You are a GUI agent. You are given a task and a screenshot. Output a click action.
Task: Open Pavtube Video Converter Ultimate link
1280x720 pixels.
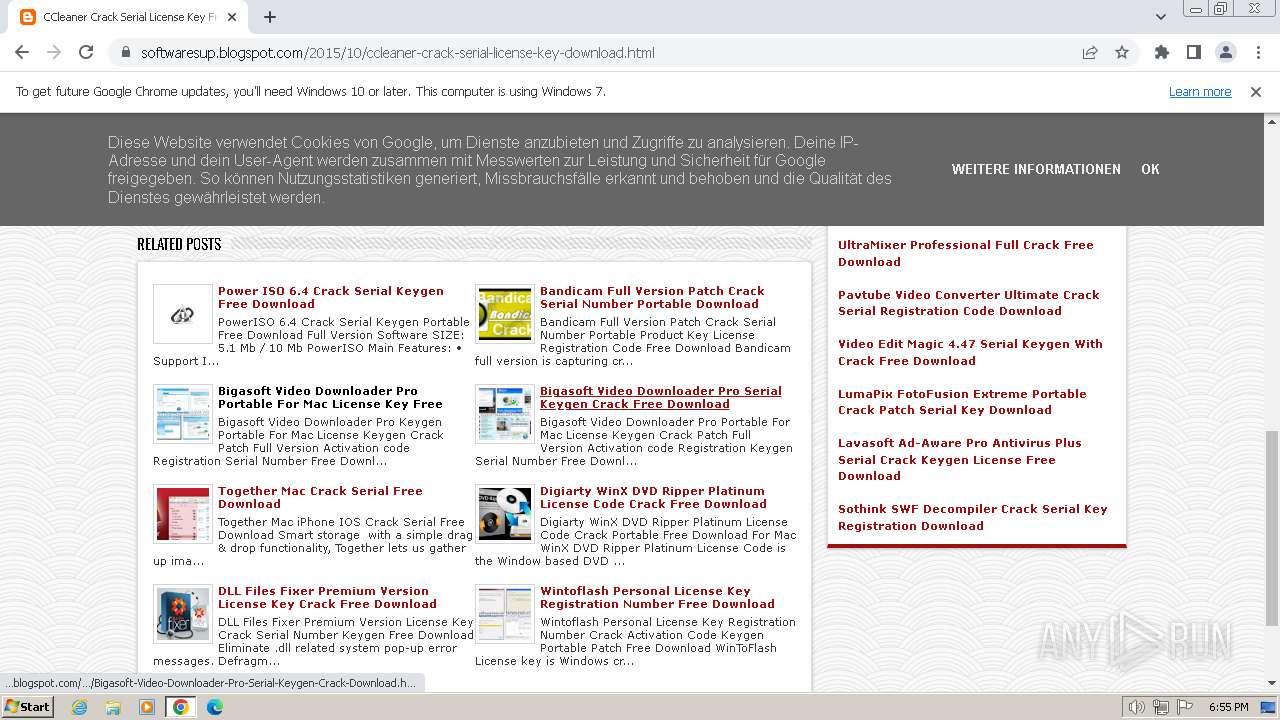(x=968, y=302)
